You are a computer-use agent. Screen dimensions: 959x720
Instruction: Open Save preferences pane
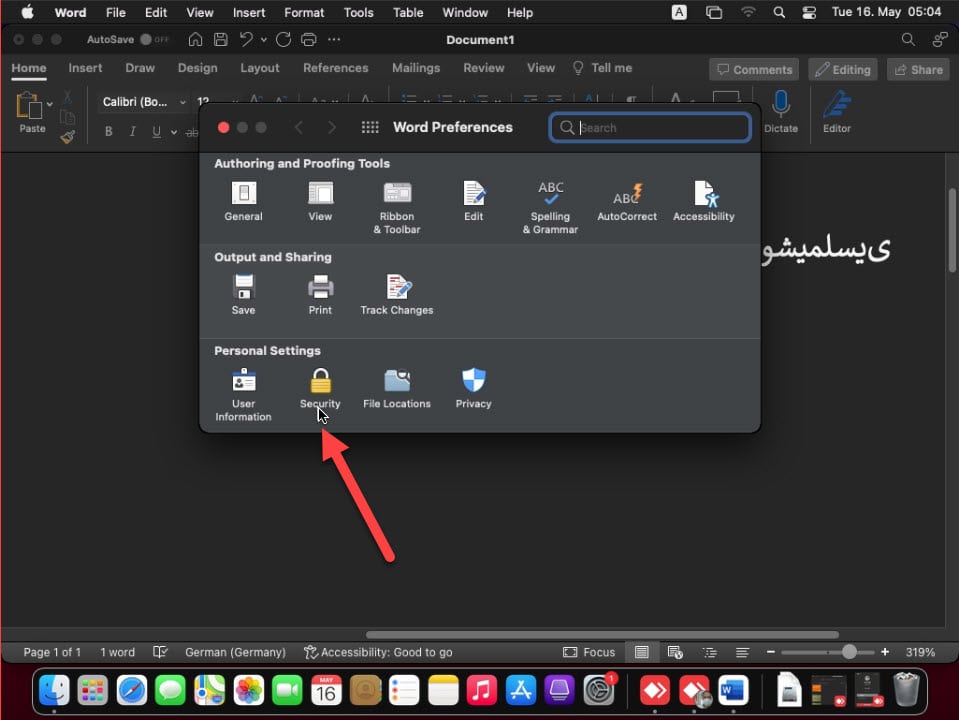243,294
